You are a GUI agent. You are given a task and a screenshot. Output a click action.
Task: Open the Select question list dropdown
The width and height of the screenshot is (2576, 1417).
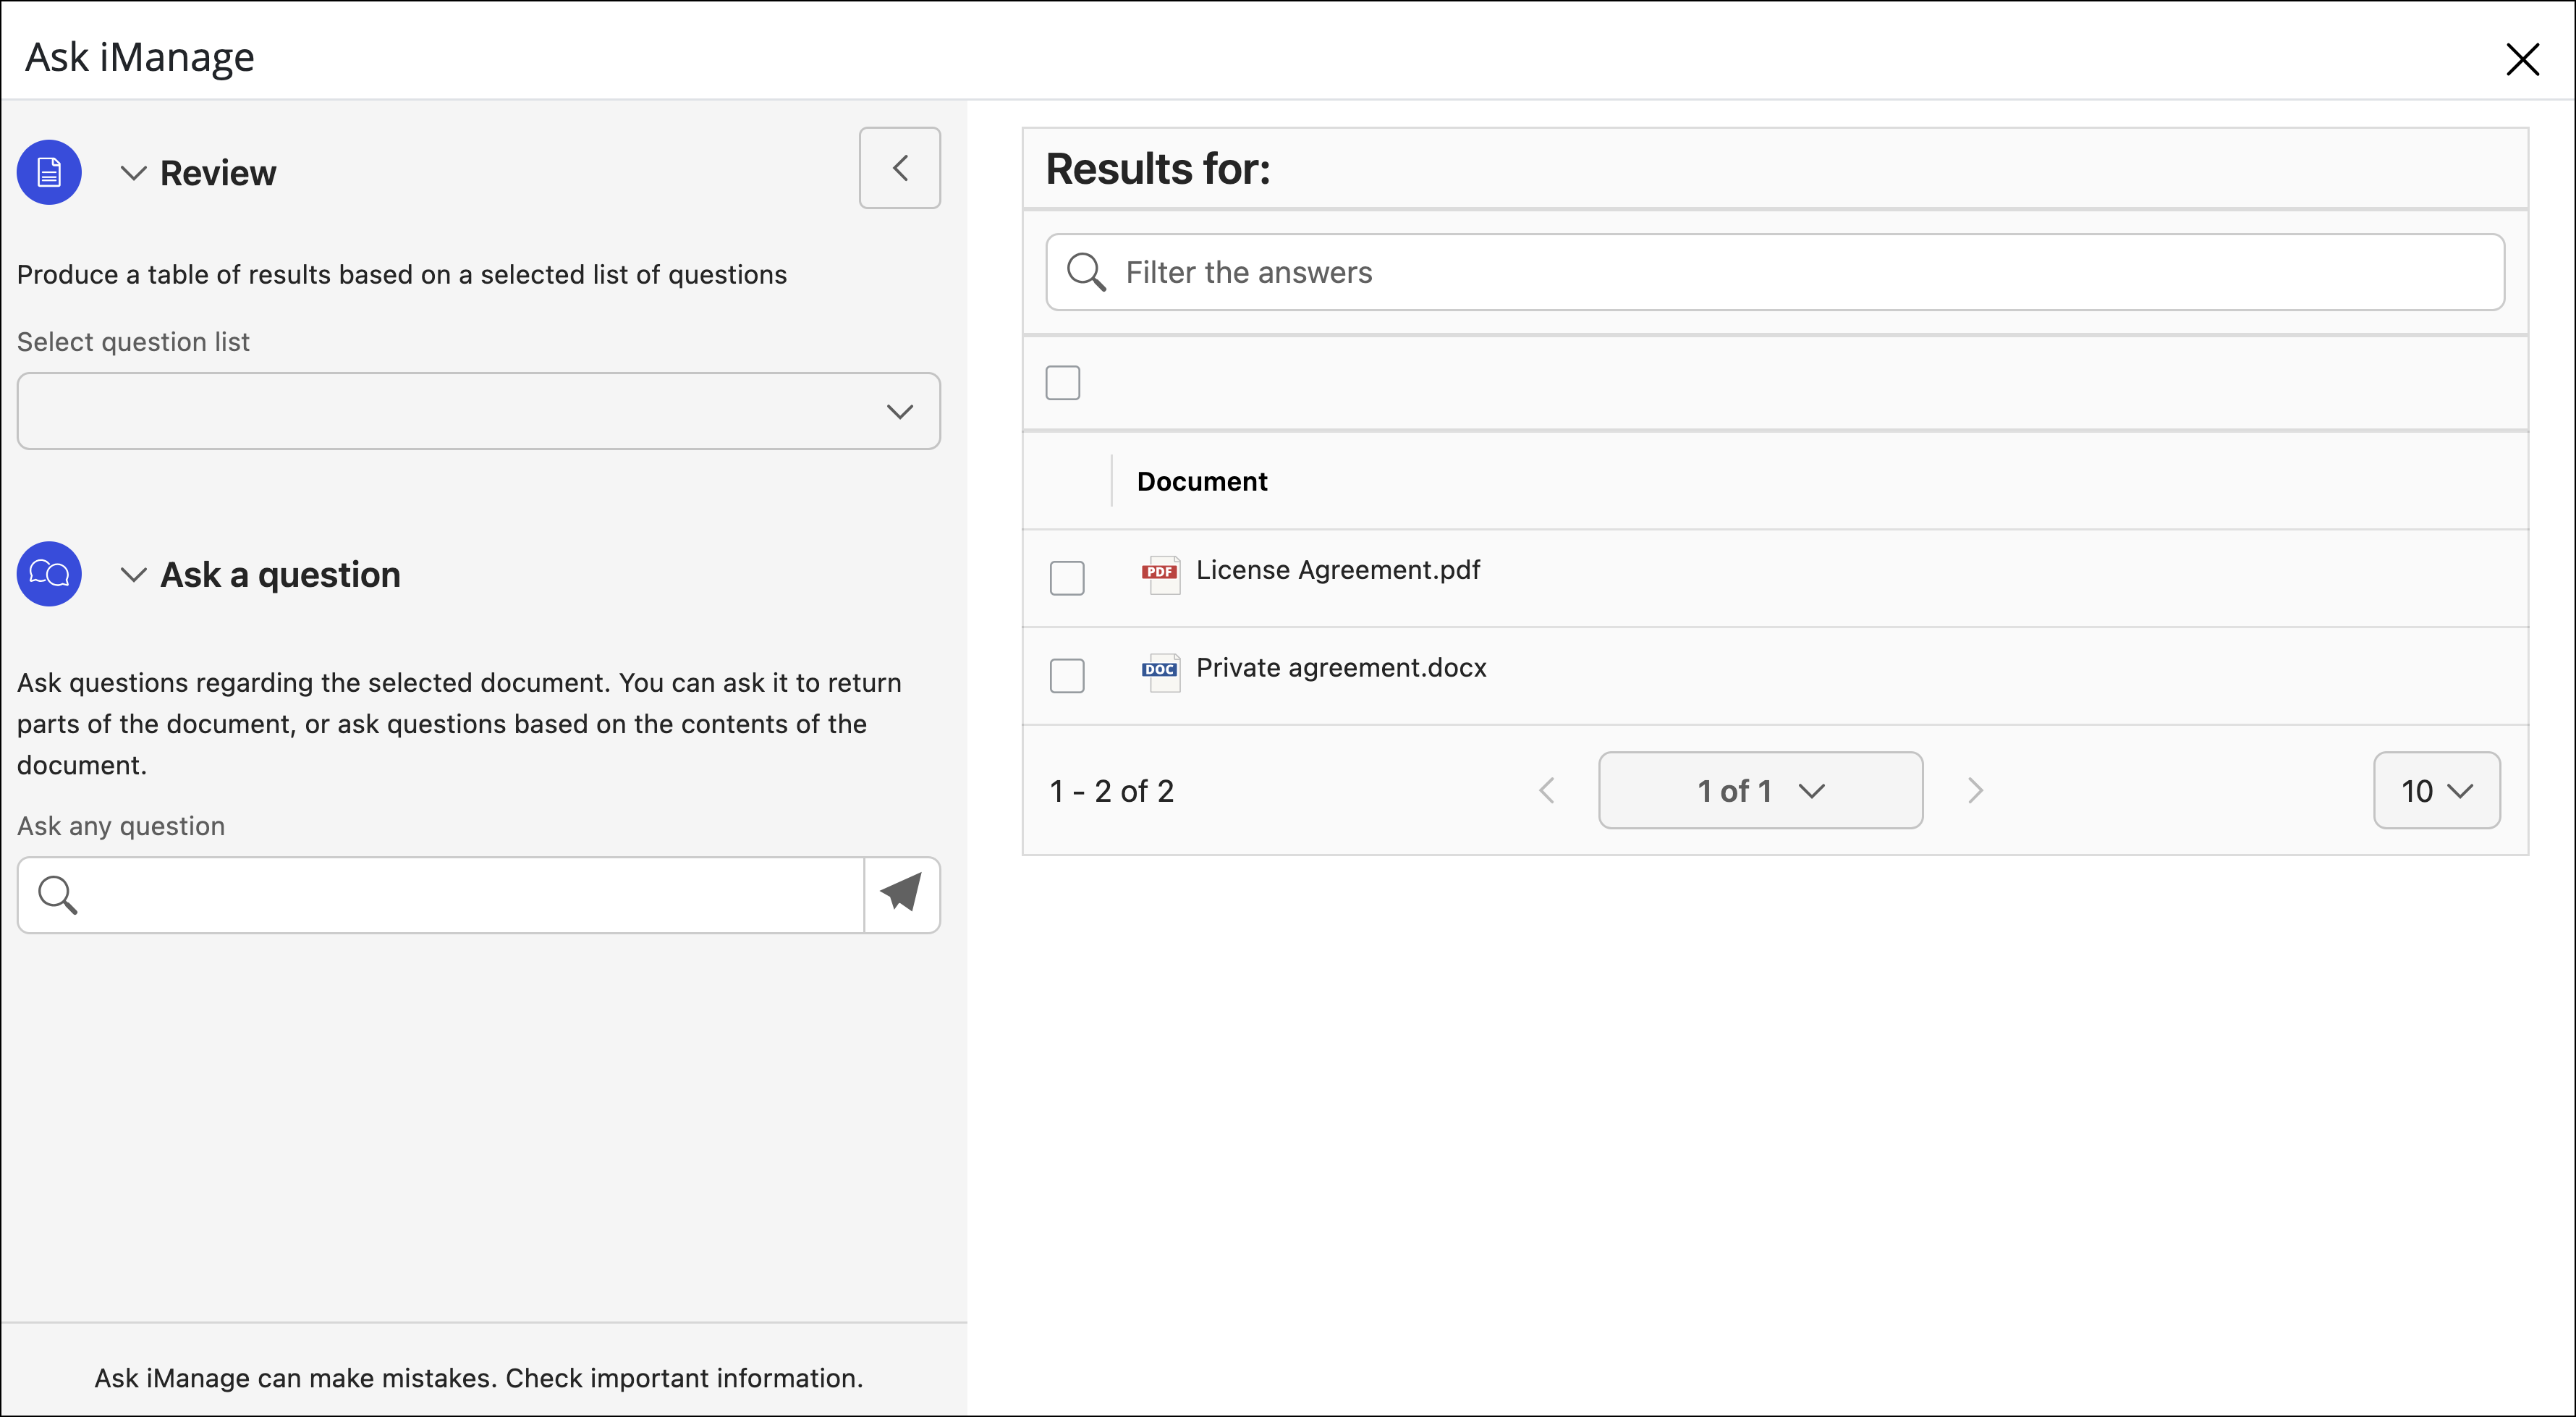478,411
